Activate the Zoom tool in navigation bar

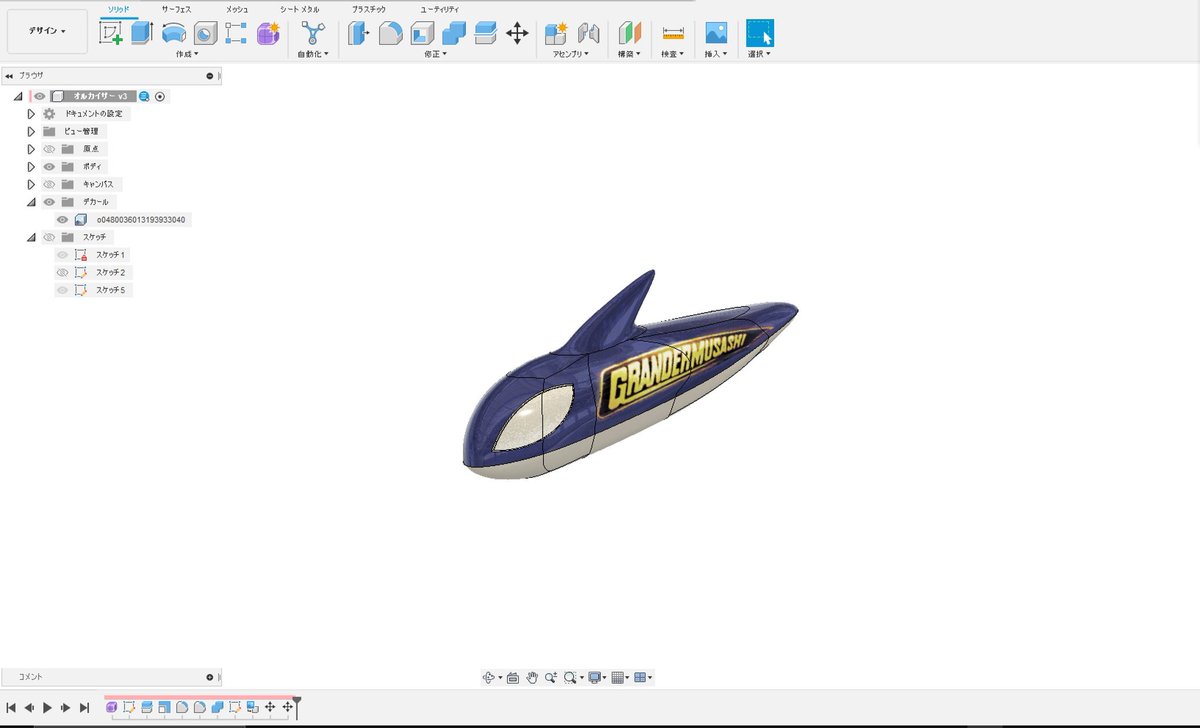551,677
